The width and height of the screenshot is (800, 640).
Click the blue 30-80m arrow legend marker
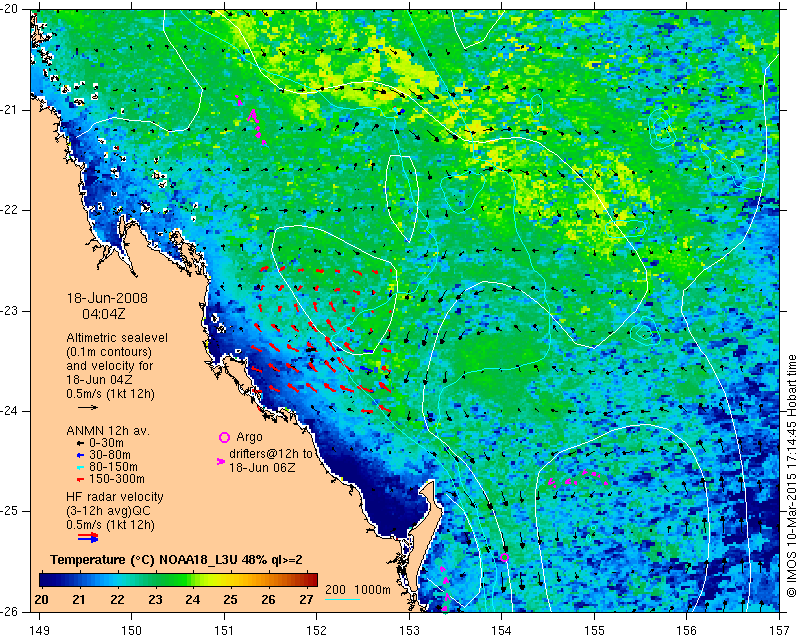[x=80, y=455]
